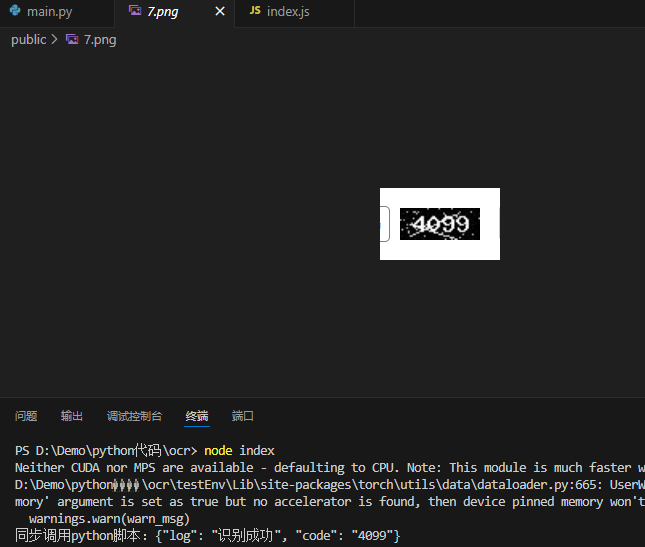Open the 问题 panel tab
645x547 pixels.
[x=26, y=416]
